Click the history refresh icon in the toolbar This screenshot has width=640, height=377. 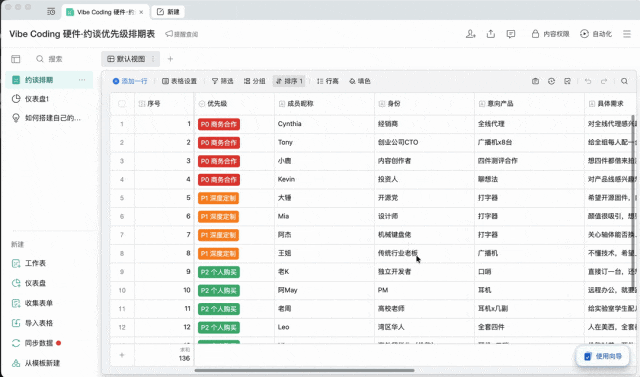551,81
